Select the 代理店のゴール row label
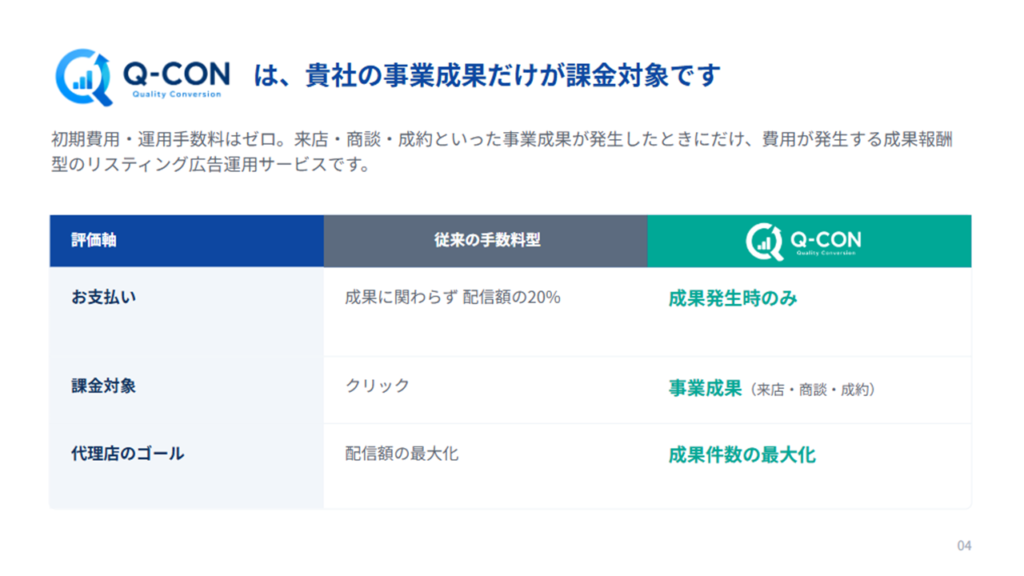The height and width of the screenshot is (576, 1024). coord(127,453)
